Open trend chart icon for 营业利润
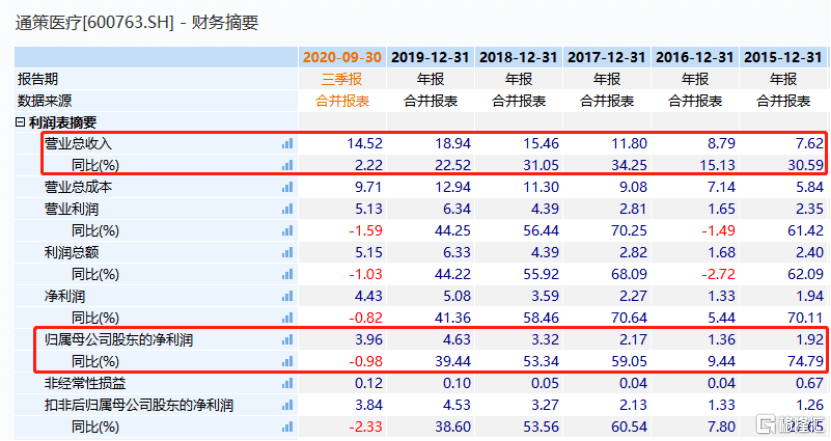The image size is (831, 441). tap(288, 209)
